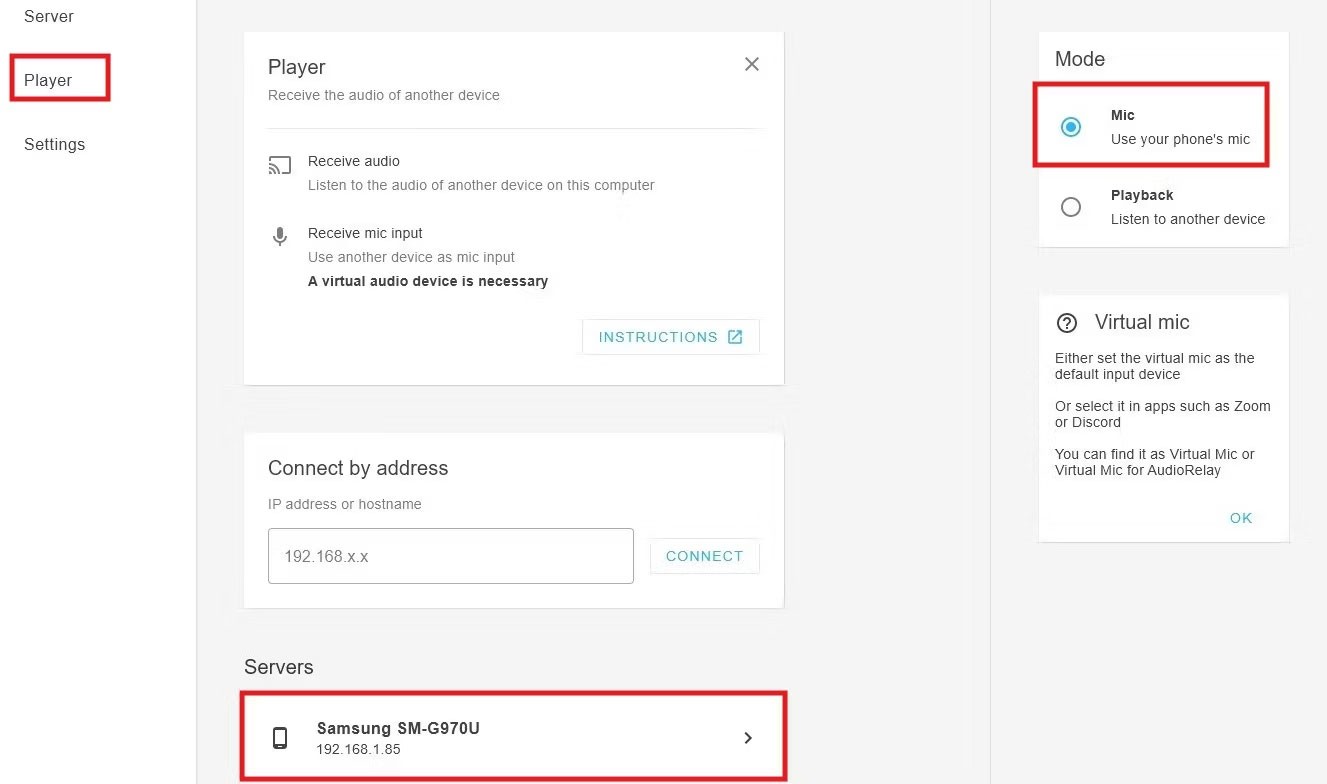This screenshot has height=784, width=1327.
Task: Click the Virtual mic question mark icon
Action: (1067, 323)
